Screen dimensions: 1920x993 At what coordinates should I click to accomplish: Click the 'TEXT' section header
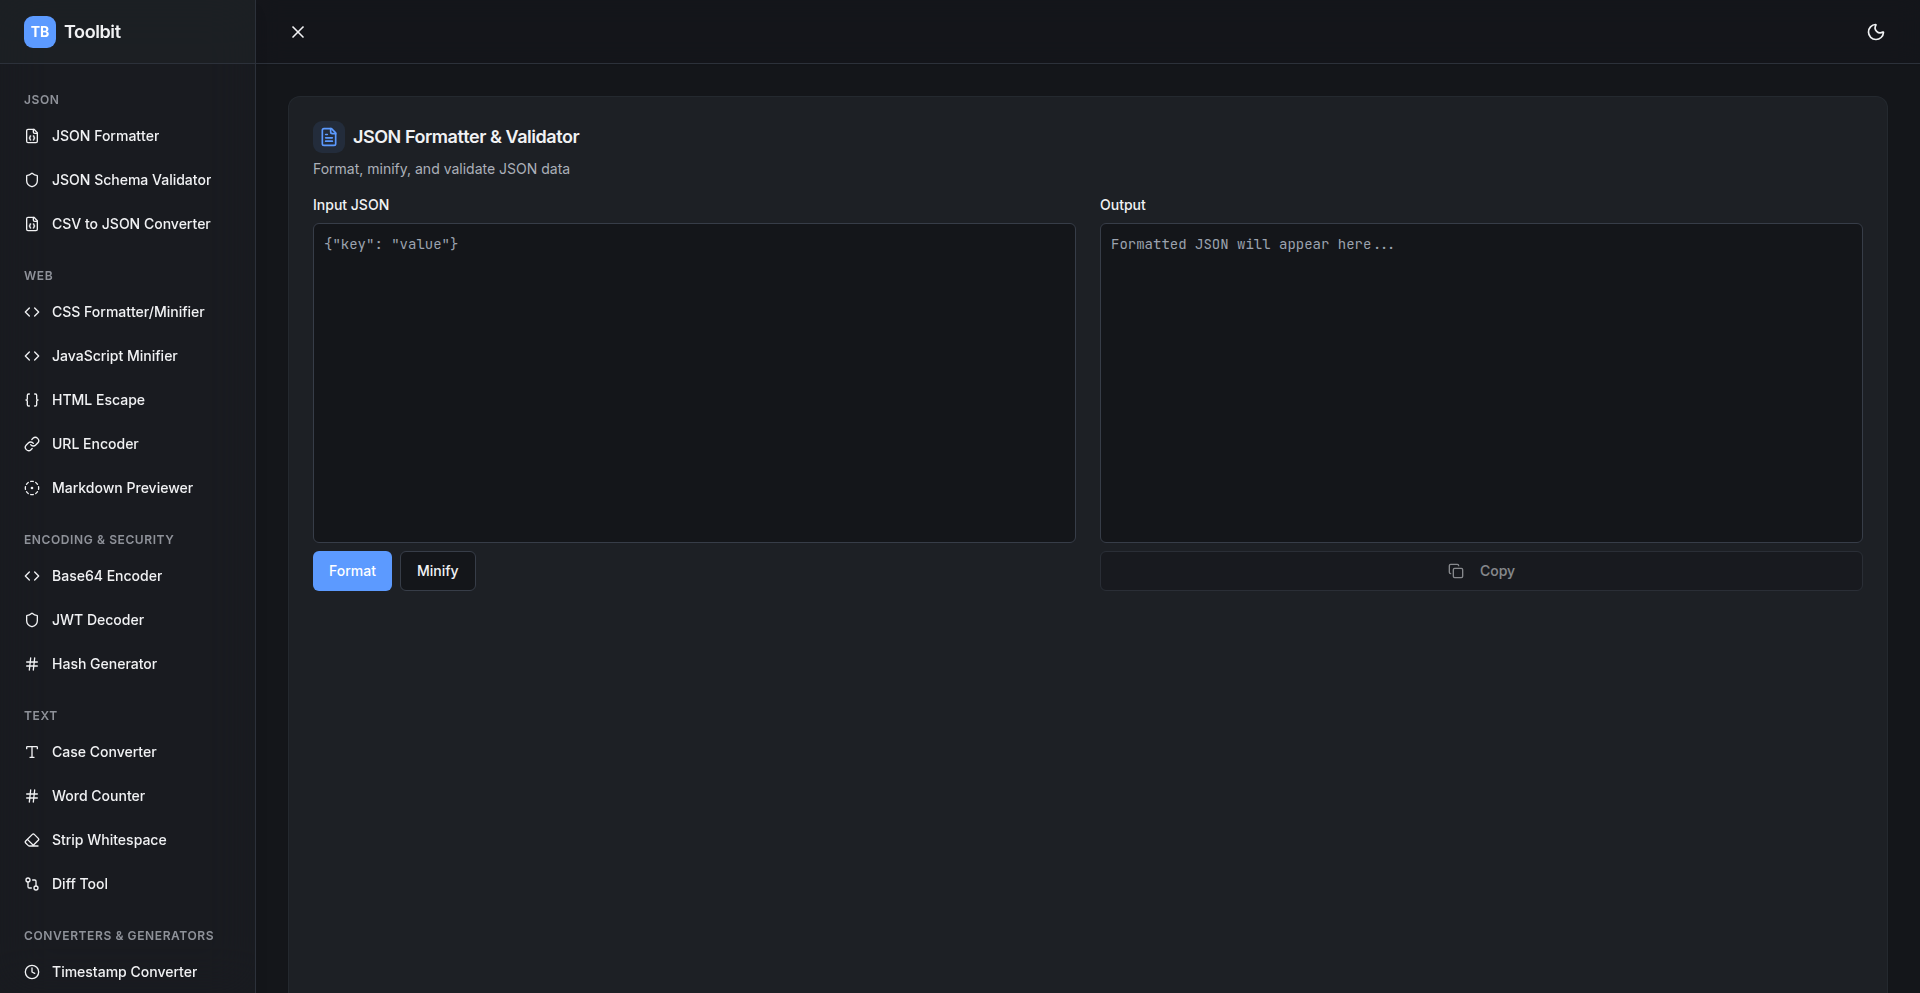point(40,716)
